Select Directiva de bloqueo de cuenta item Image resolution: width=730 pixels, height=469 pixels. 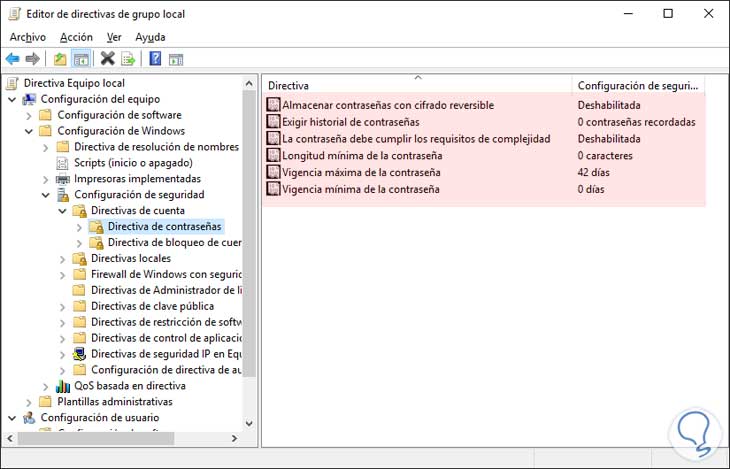tap(174, 242)
